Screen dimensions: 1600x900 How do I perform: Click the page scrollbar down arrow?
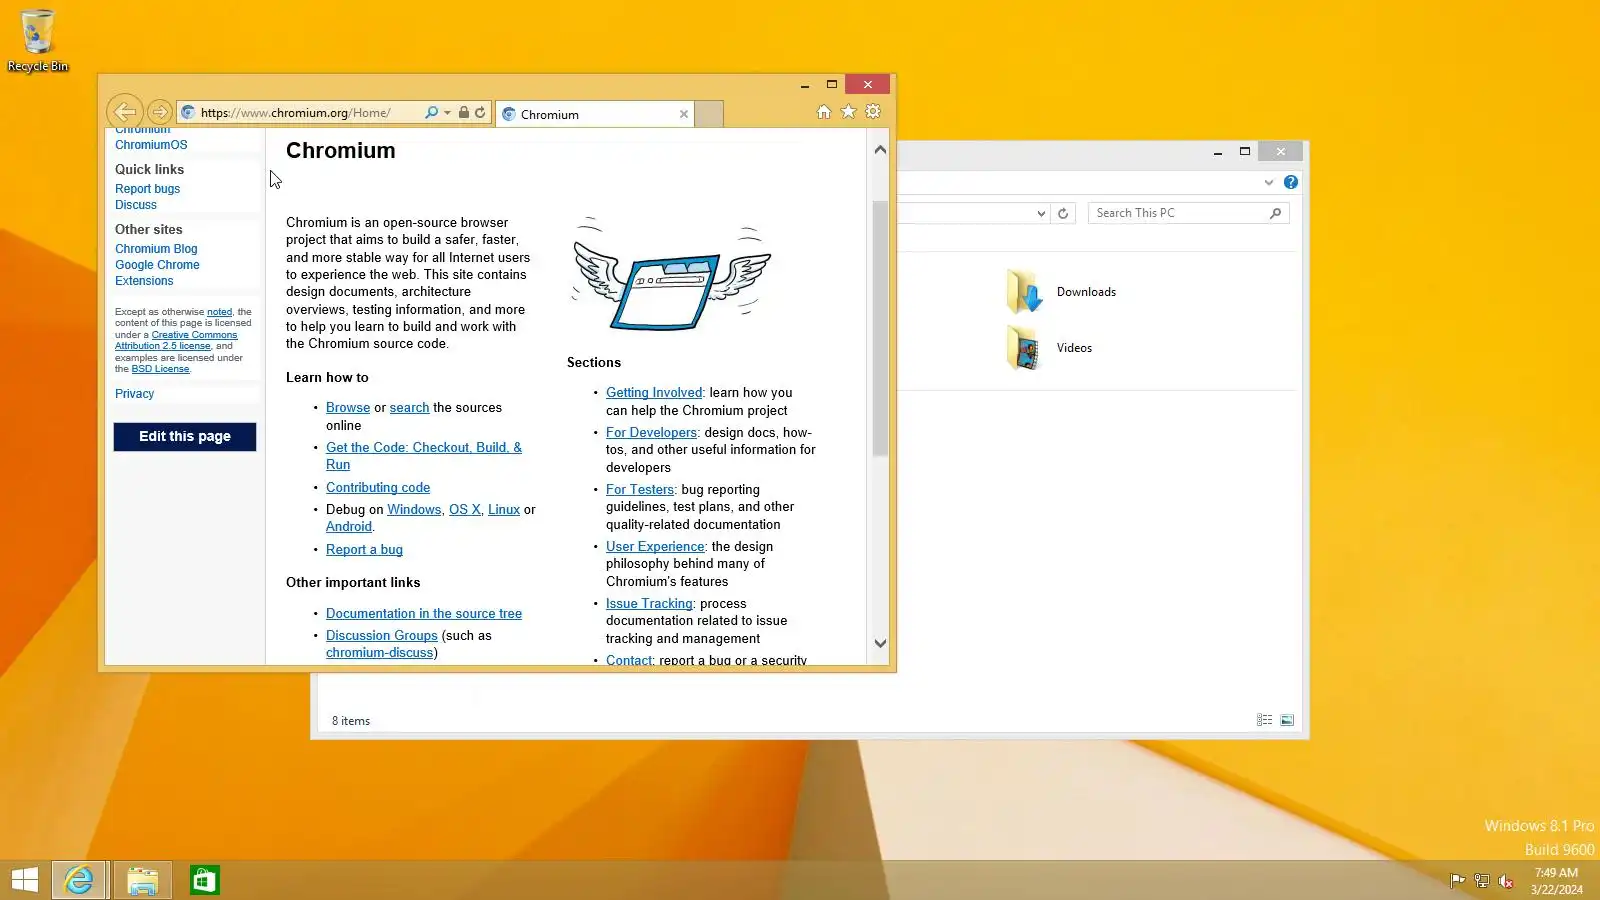[x=880, y=643]
